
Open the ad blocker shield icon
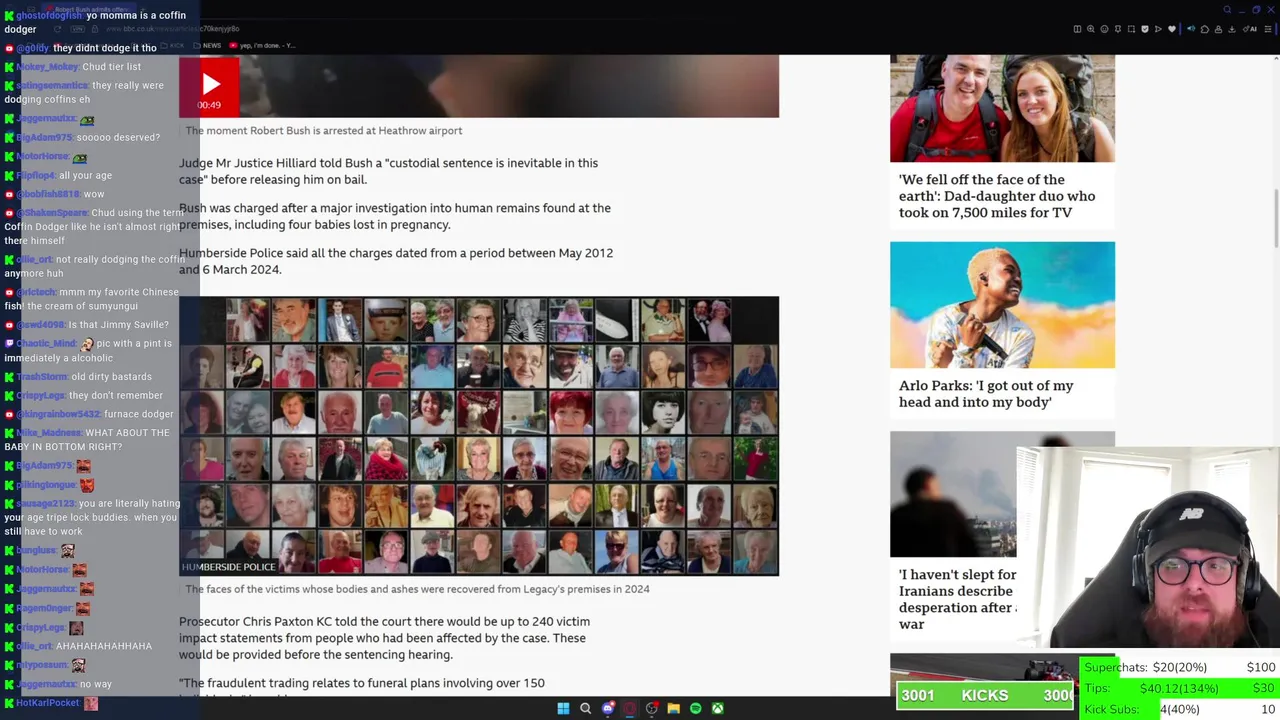pos(1145,29)
